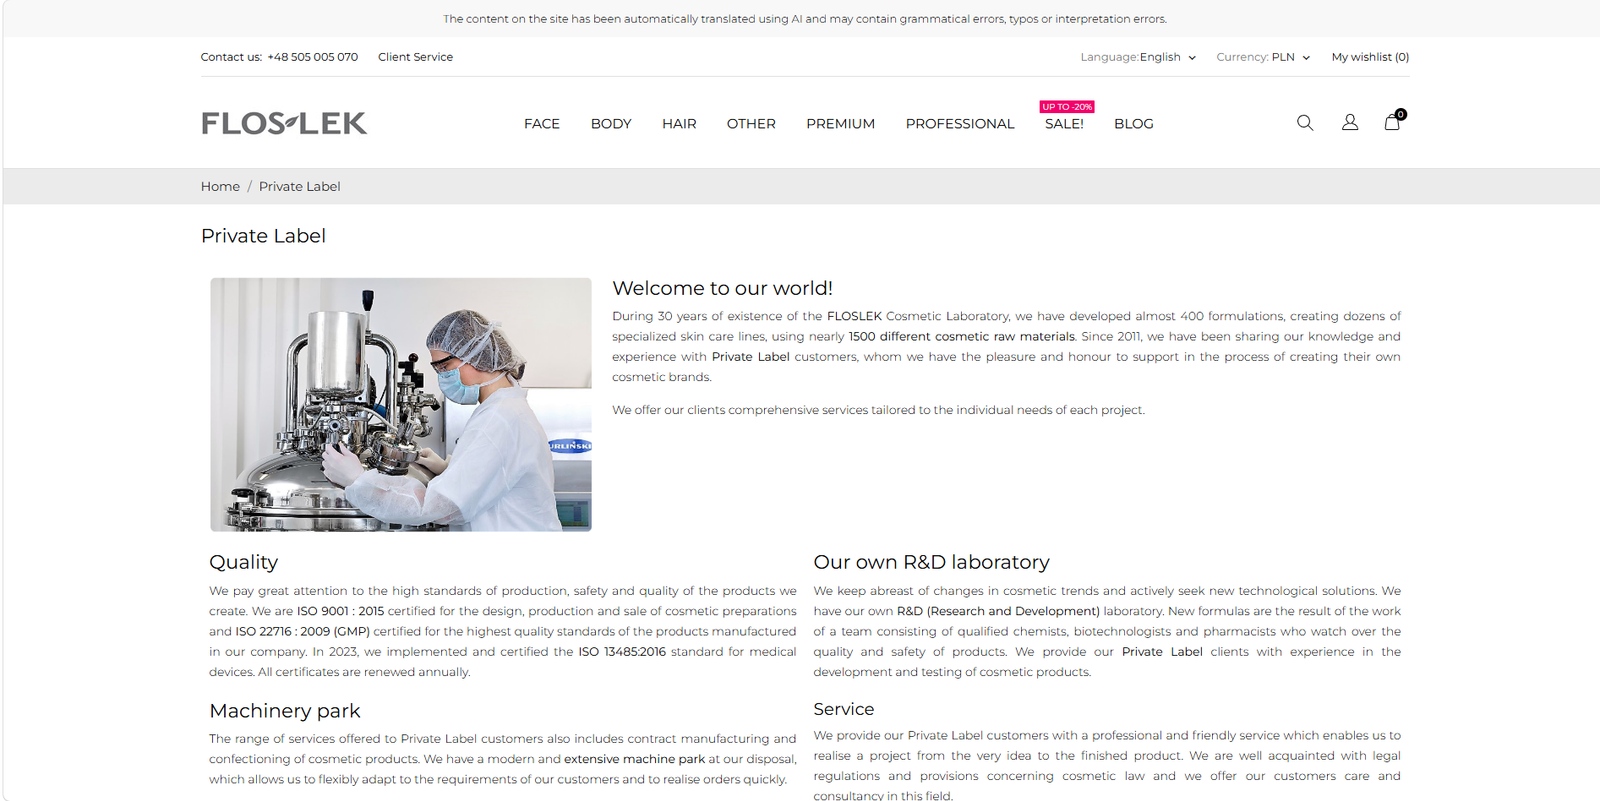Open the PREMIUM menu
1600x801 pixels.
point(841,124)
